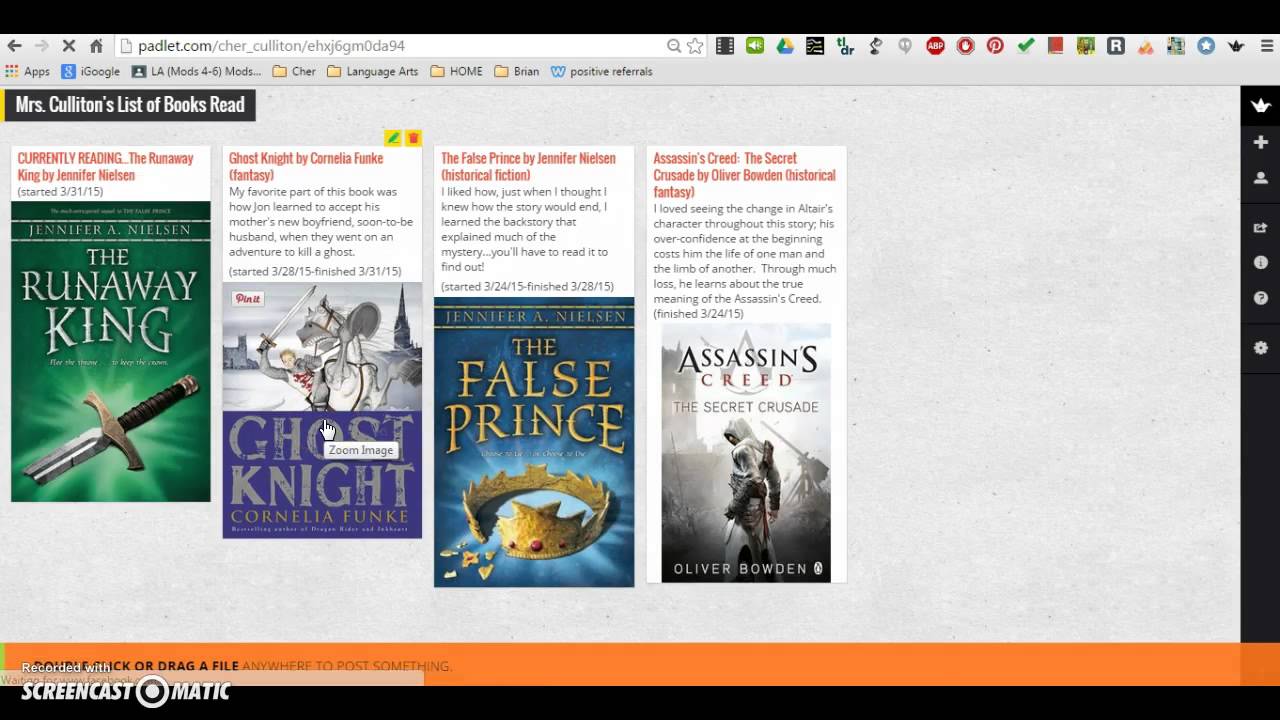Click the green checkmark extension icon

click(x=1025, y=46)
